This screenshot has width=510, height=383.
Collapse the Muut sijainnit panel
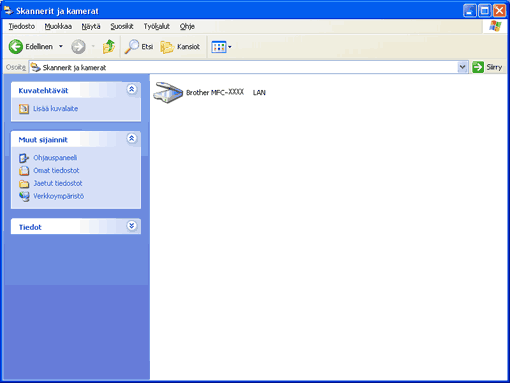[132, 138]
